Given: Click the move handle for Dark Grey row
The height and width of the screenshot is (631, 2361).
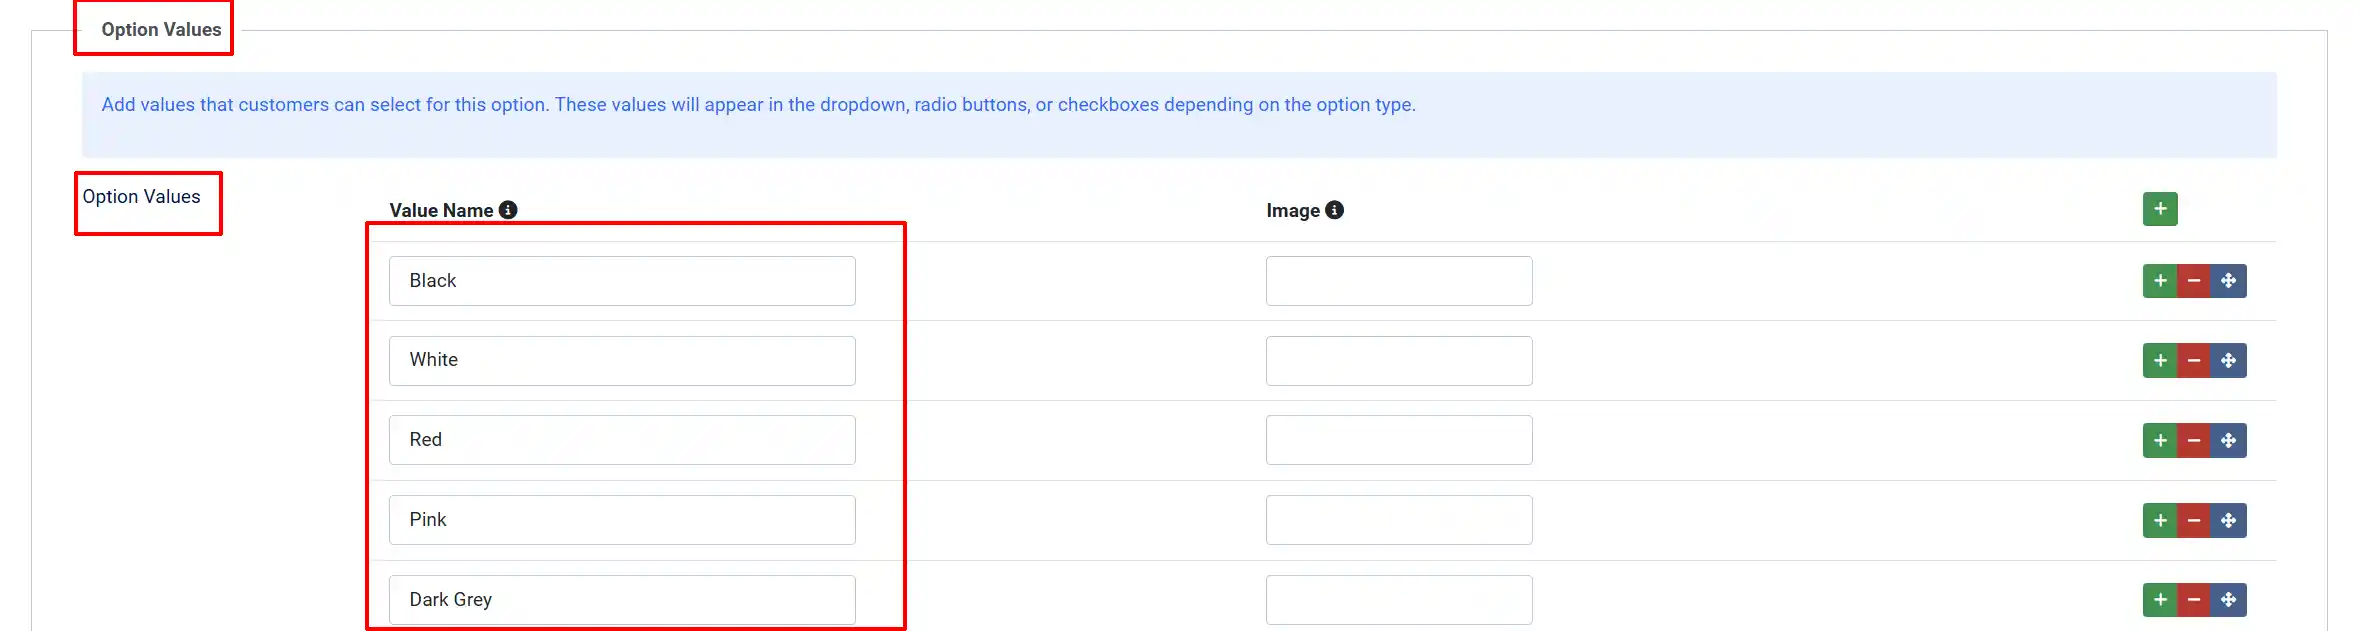Looking at the screenshot, I should [x=2229, y=600].
